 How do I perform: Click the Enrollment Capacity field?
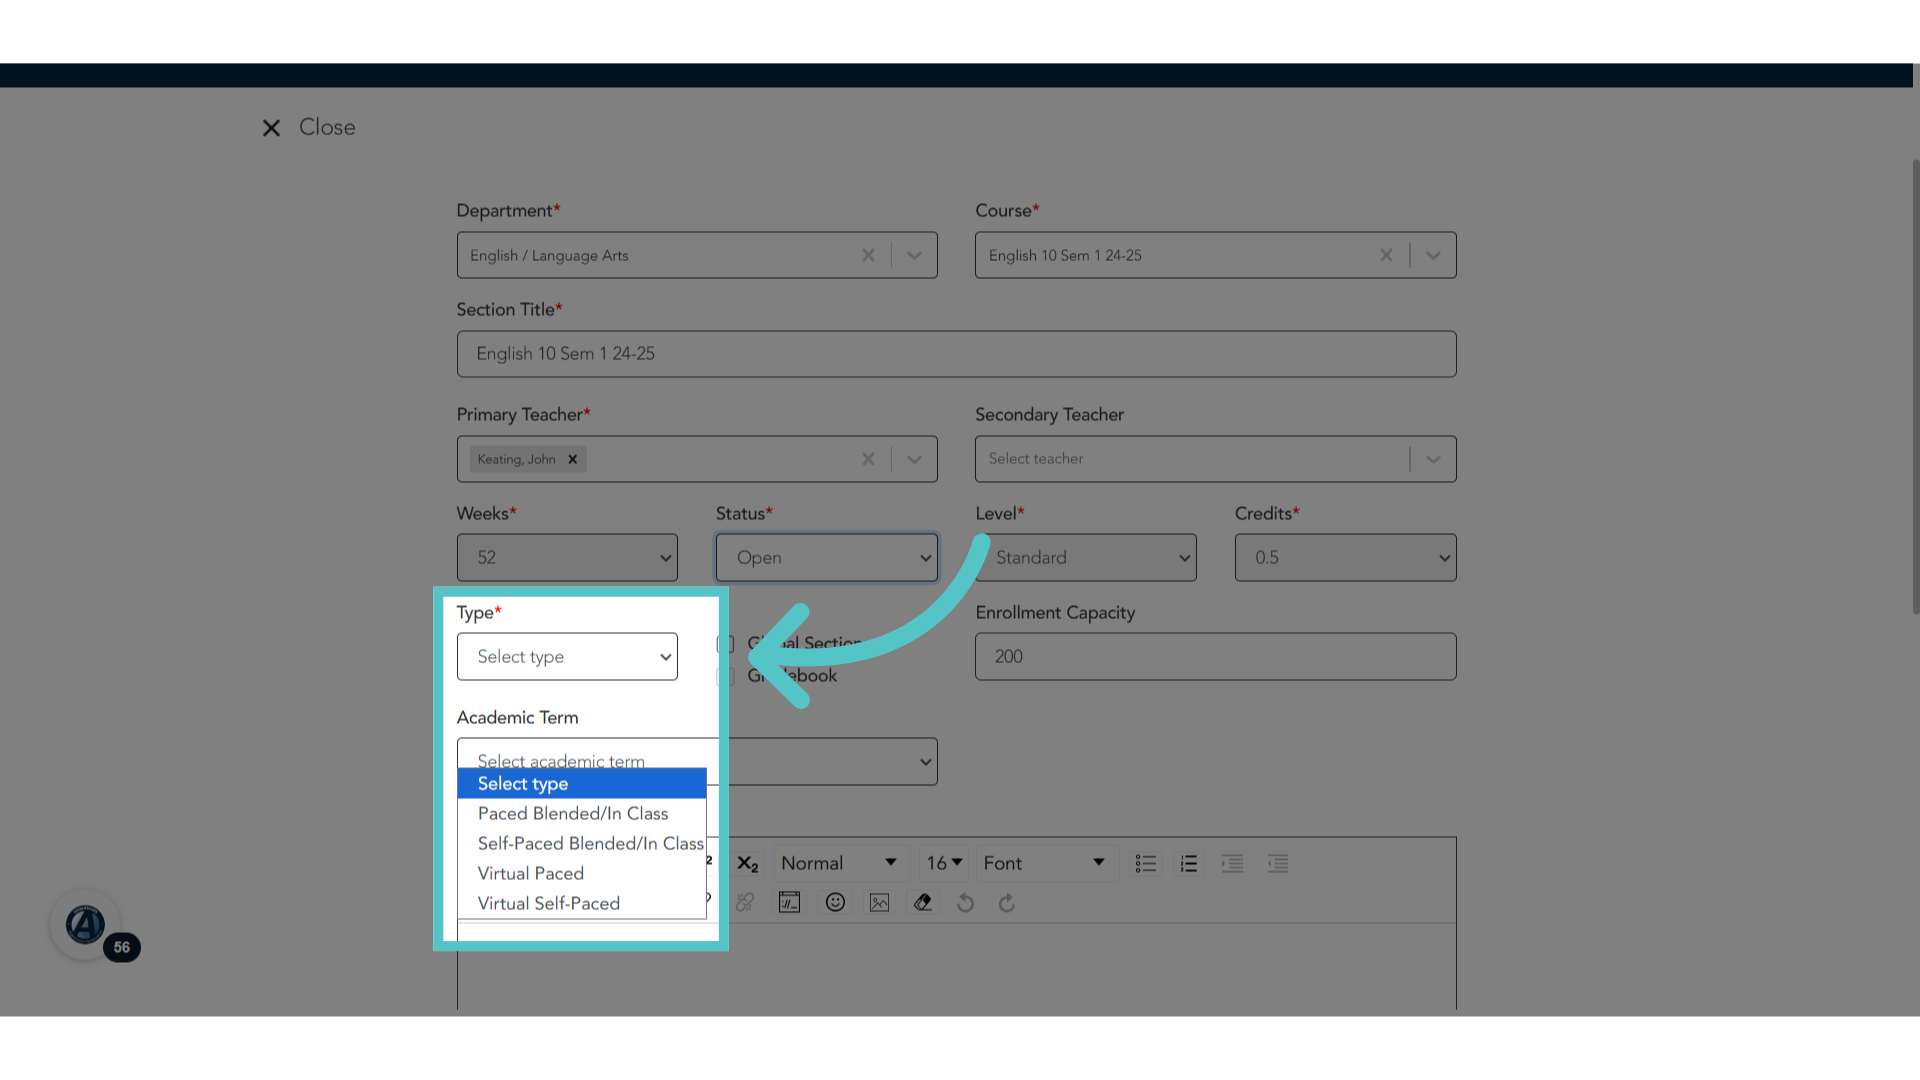click(x=1215, y=657)
